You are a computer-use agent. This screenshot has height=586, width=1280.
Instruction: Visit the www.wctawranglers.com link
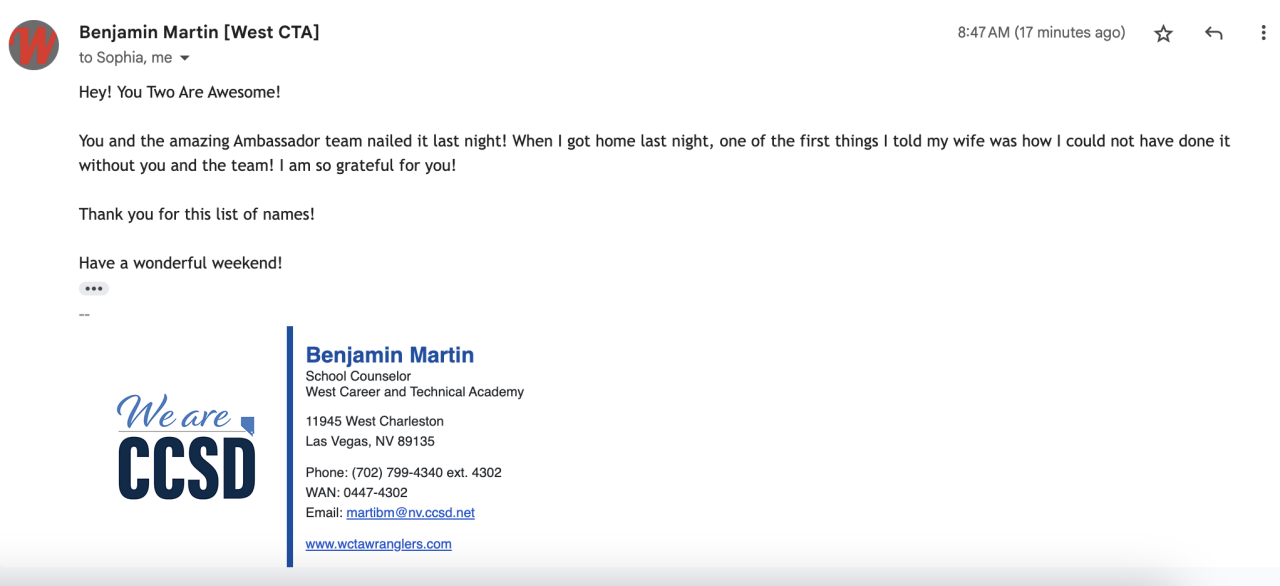pos(378,544)
